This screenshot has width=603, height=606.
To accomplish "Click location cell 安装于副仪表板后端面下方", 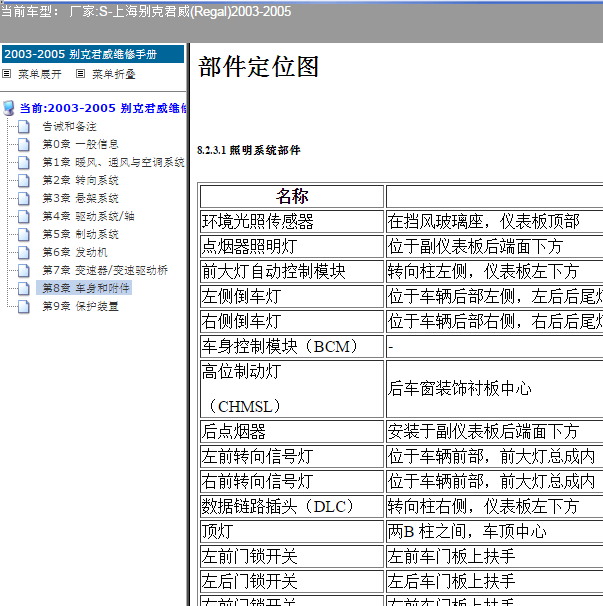I will (x=494, y=431).
